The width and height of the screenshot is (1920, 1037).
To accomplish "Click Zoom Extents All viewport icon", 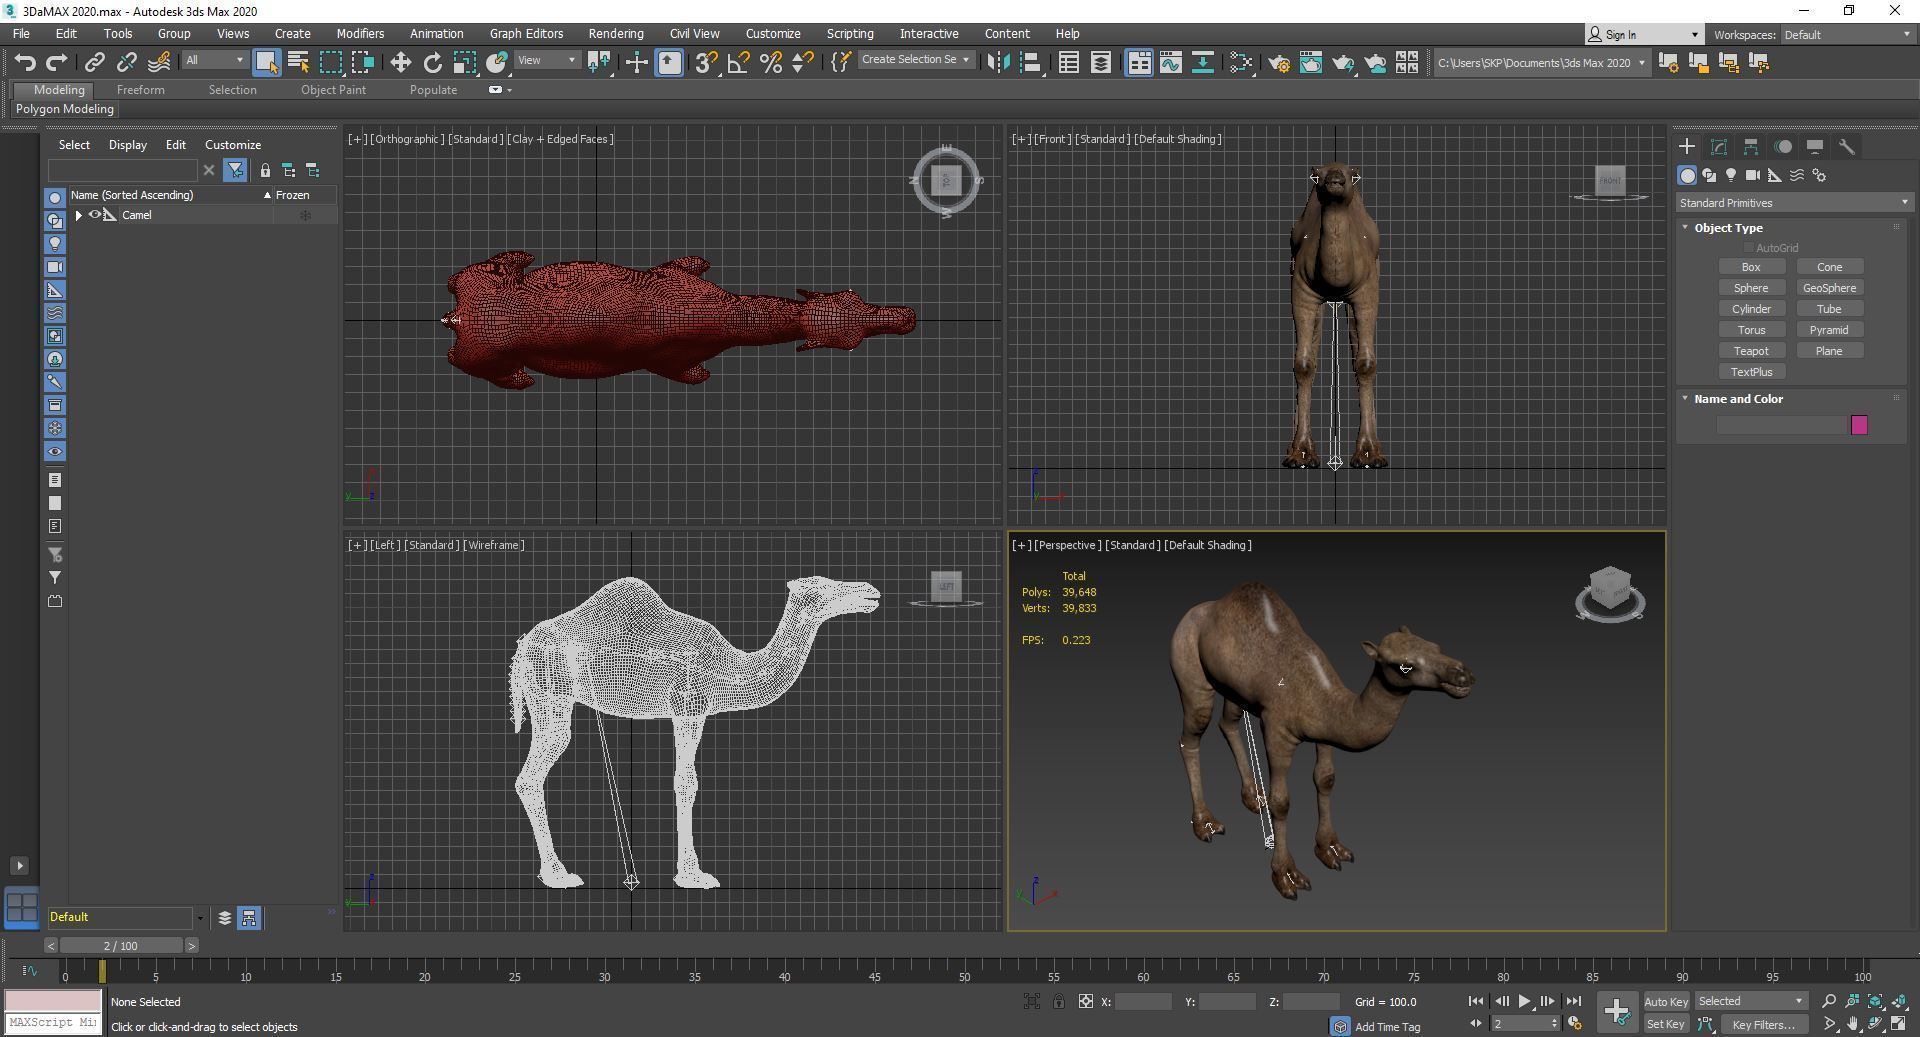I will coord(1898,1001).
